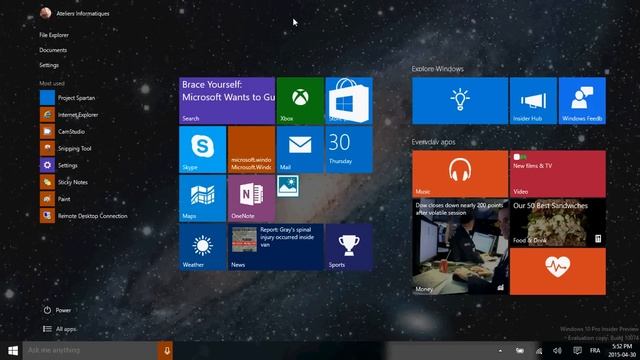The width and height of the screenshot is (640, 360).
Task: Open the Music headphones tile
Action: click(460, 174)
